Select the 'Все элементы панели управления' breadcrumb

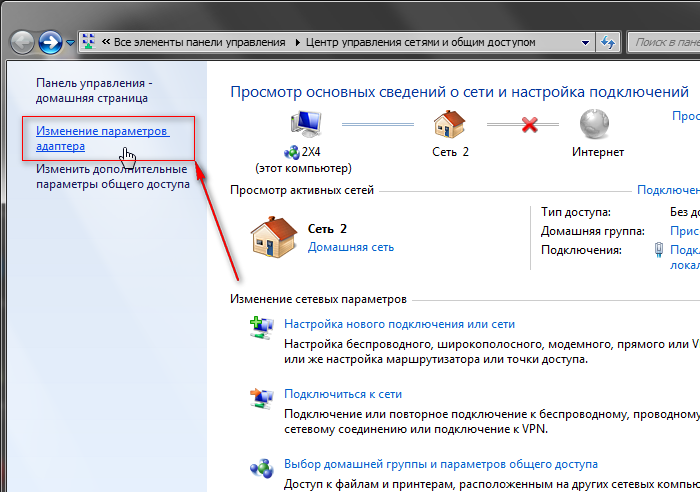pos(200,42)
